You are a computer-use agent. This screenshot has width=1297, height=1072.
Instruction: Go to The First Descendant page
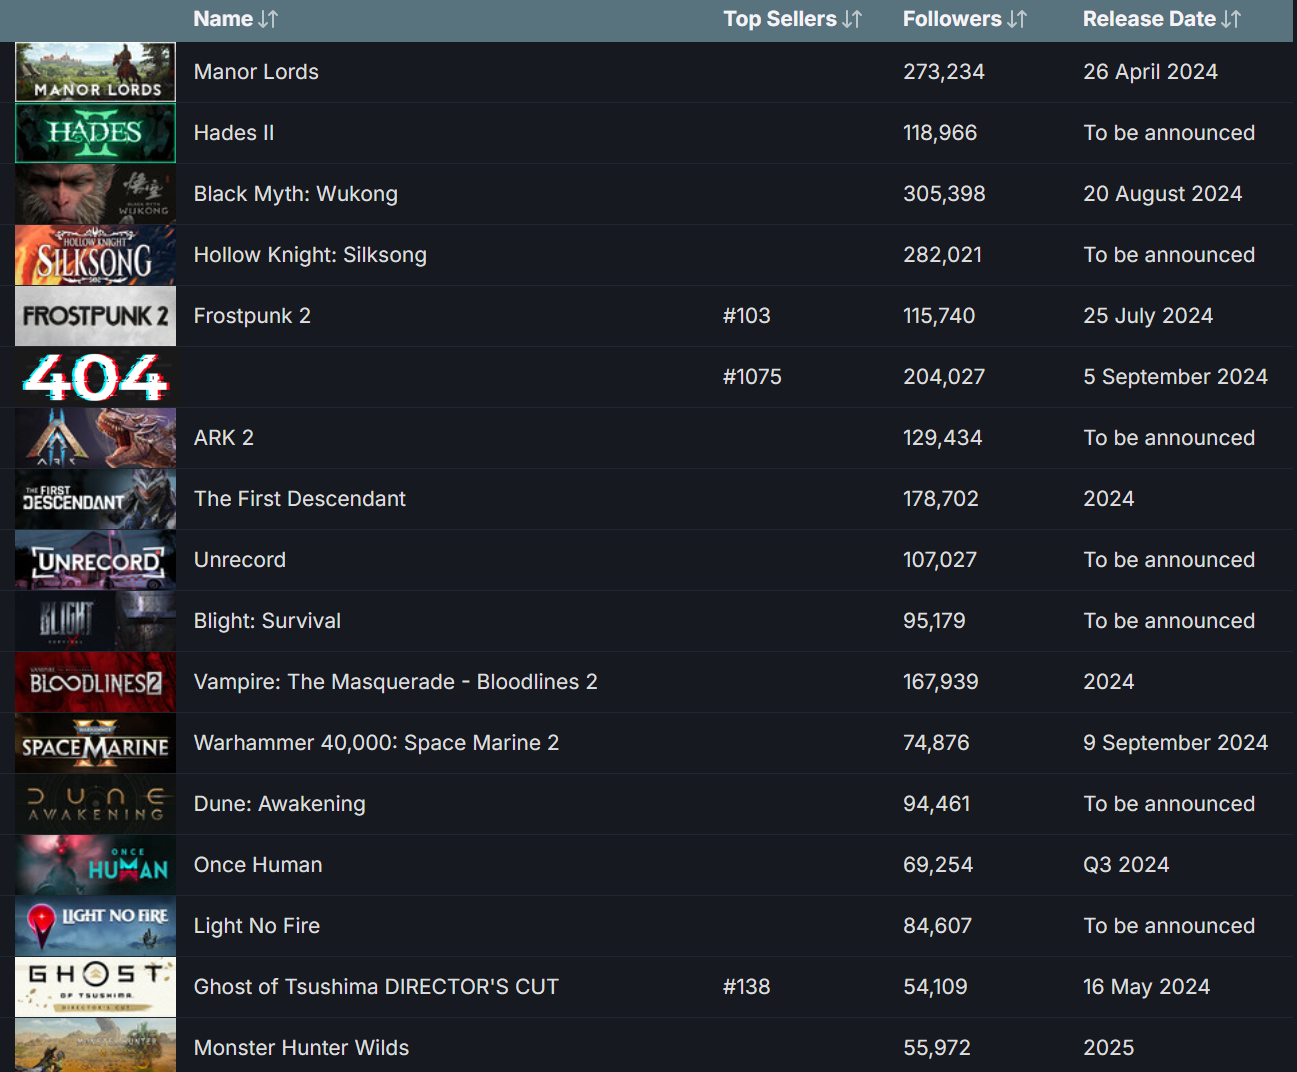point(300,499)
